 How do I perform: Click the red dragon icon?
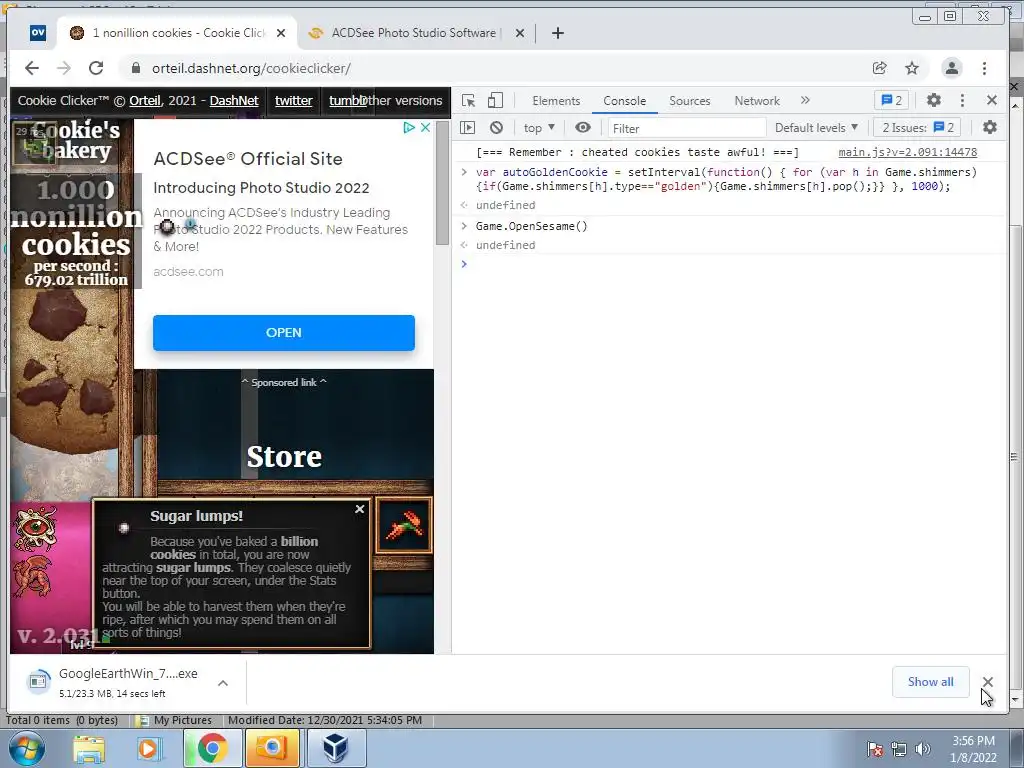click(x=35, y=576)
